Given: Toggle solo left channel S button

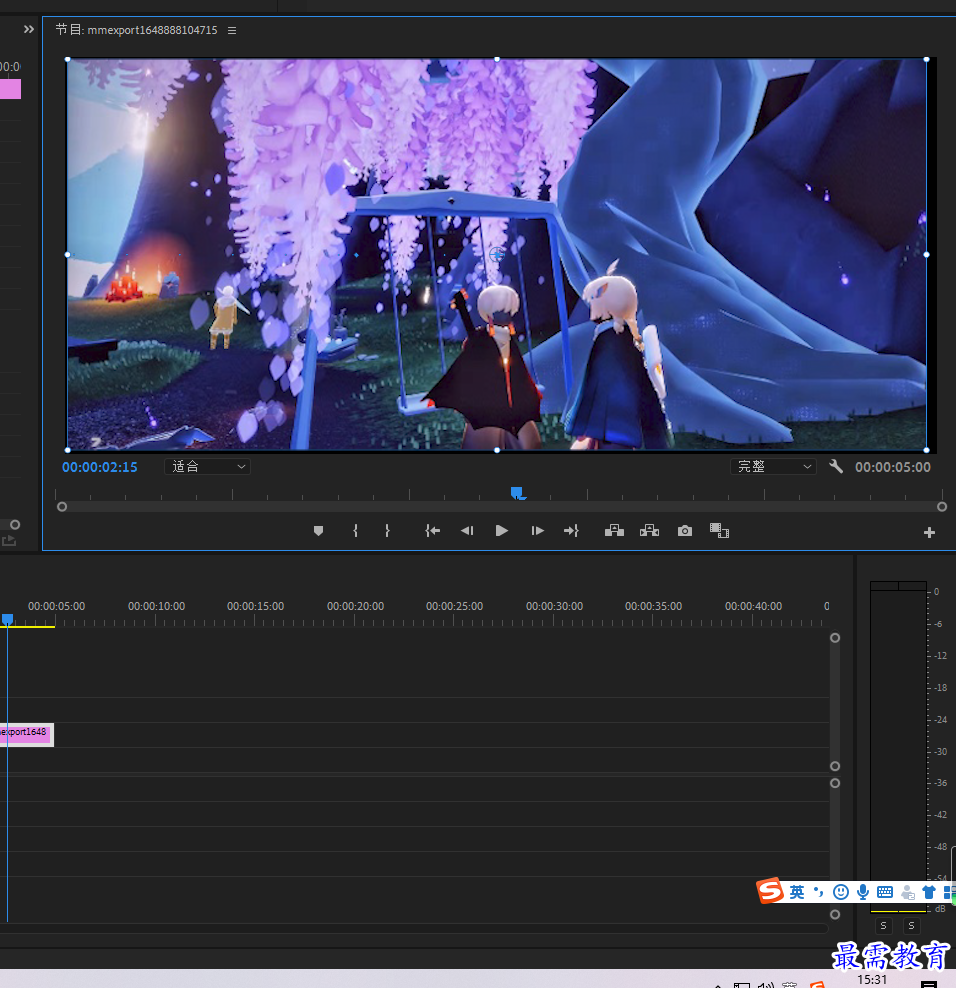Looking at the screenshot, I should click(884, 926).
